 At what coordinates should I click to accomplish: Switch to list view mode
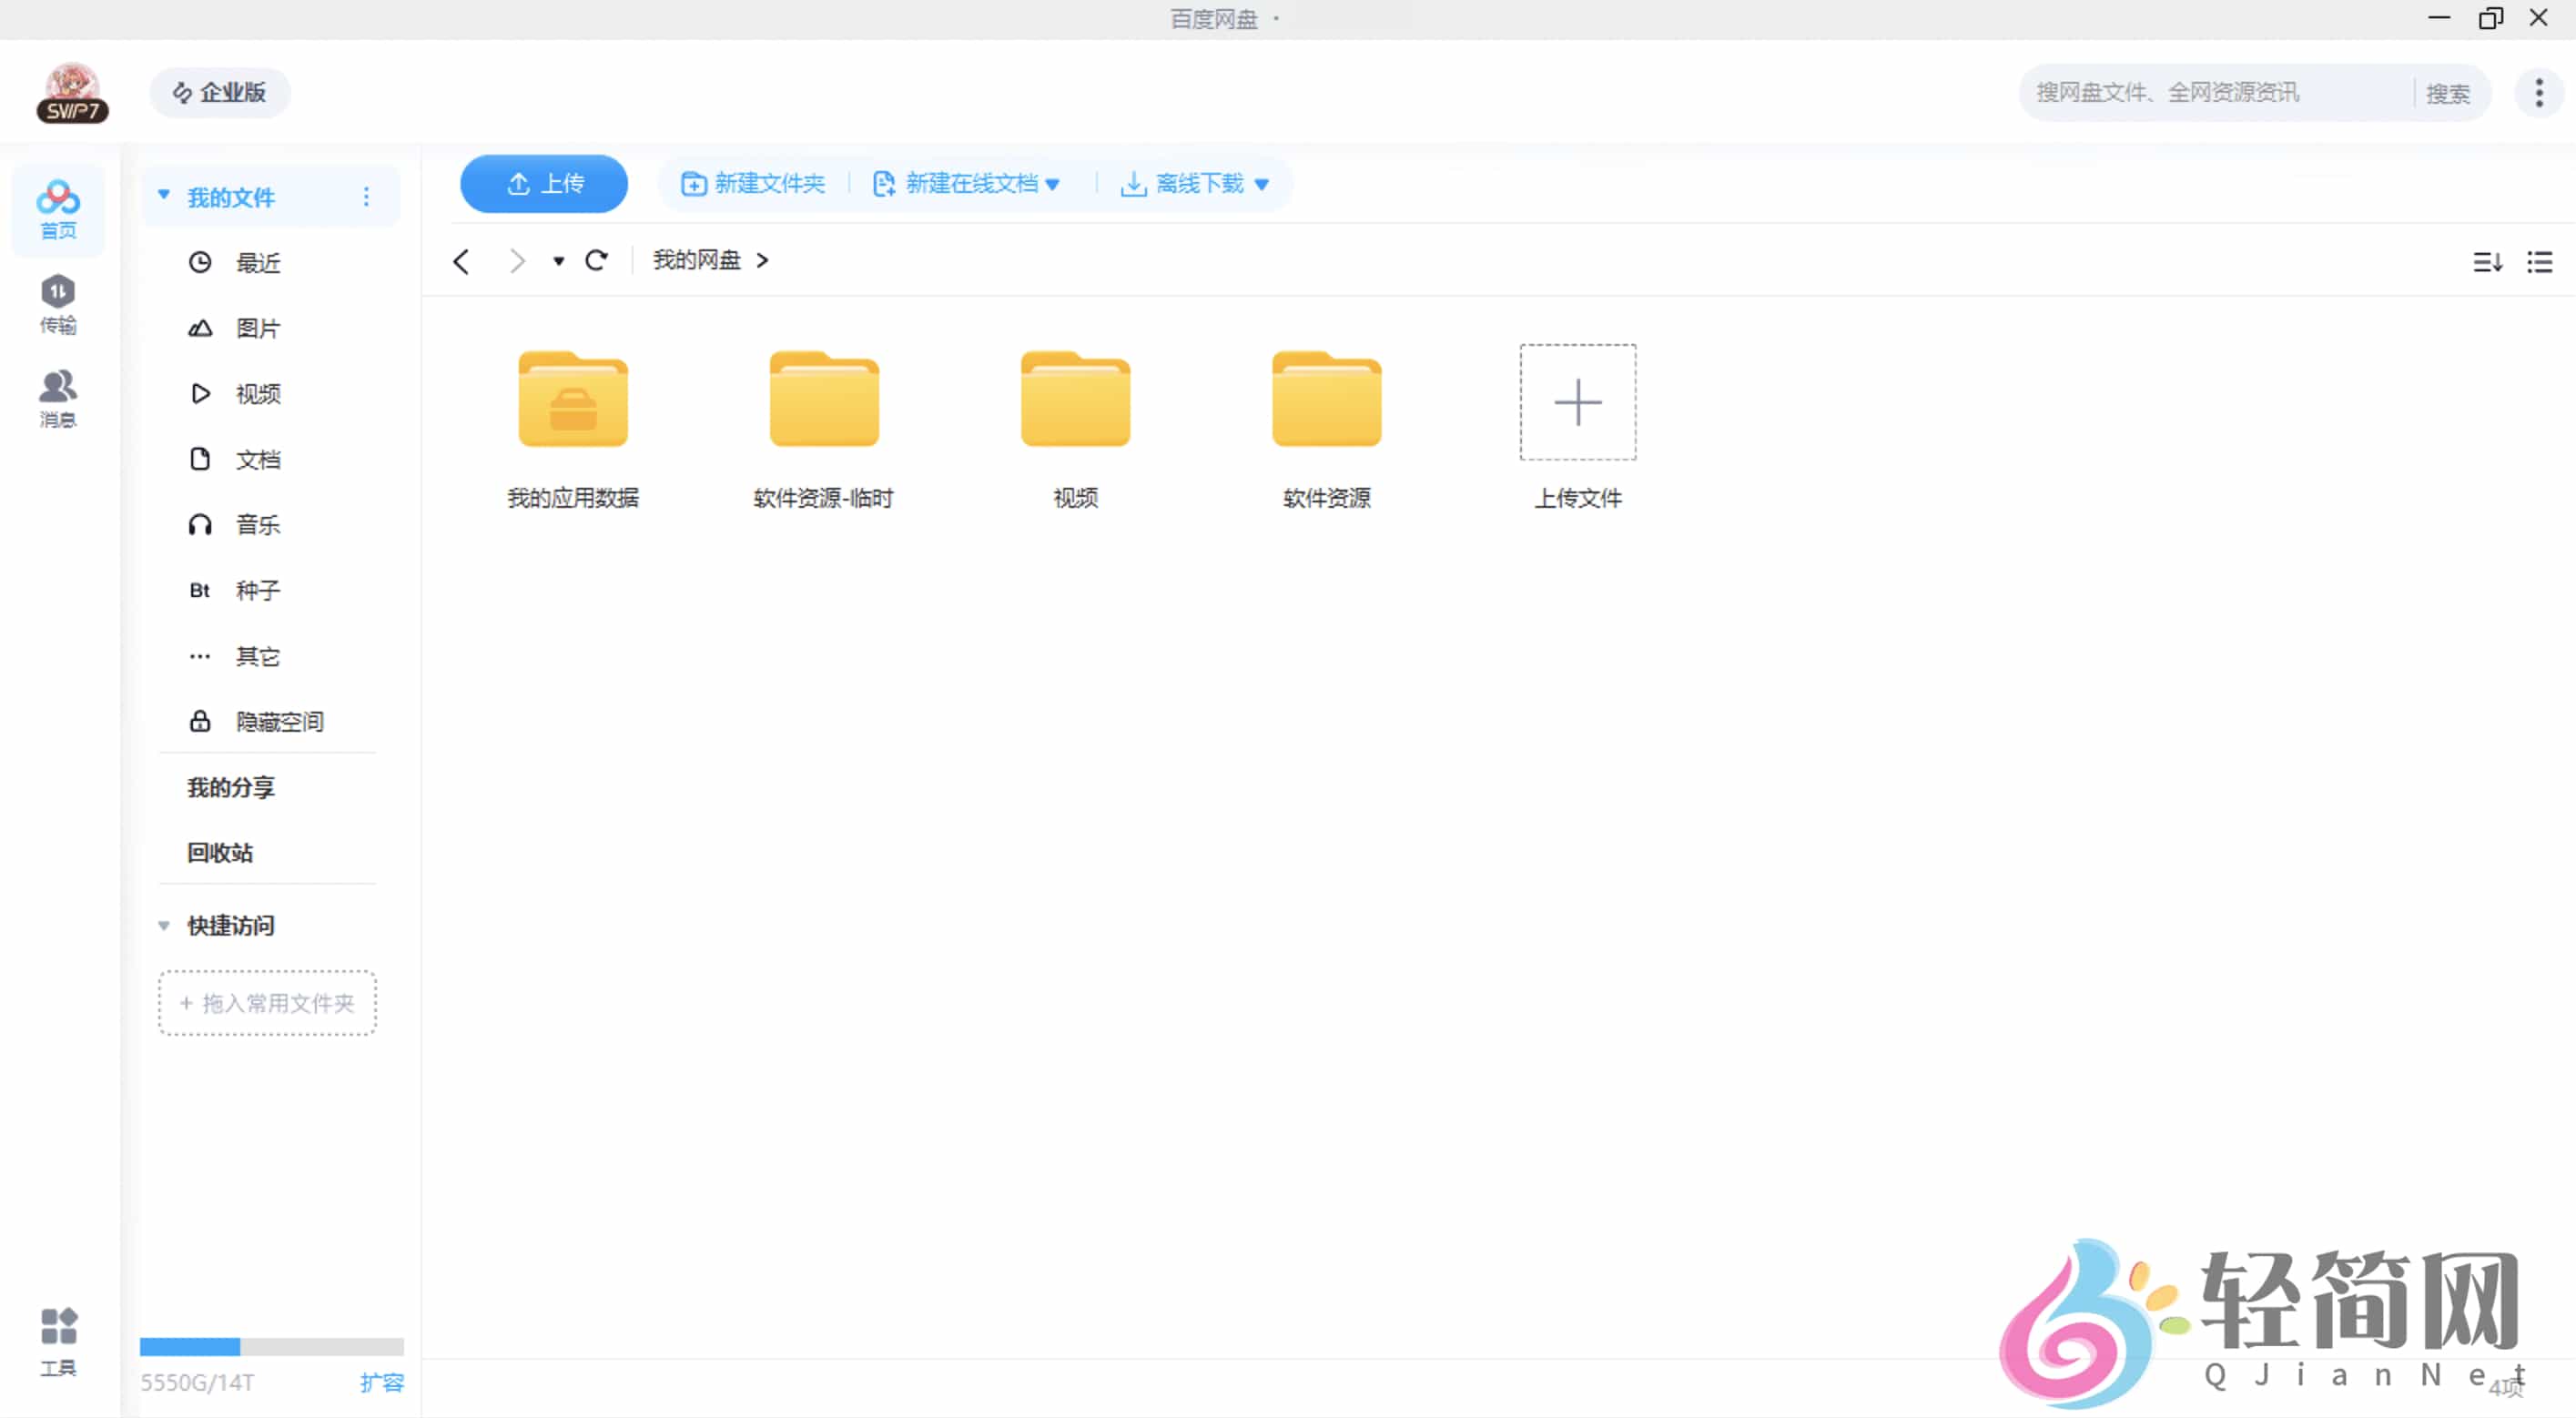(2541, 260)
